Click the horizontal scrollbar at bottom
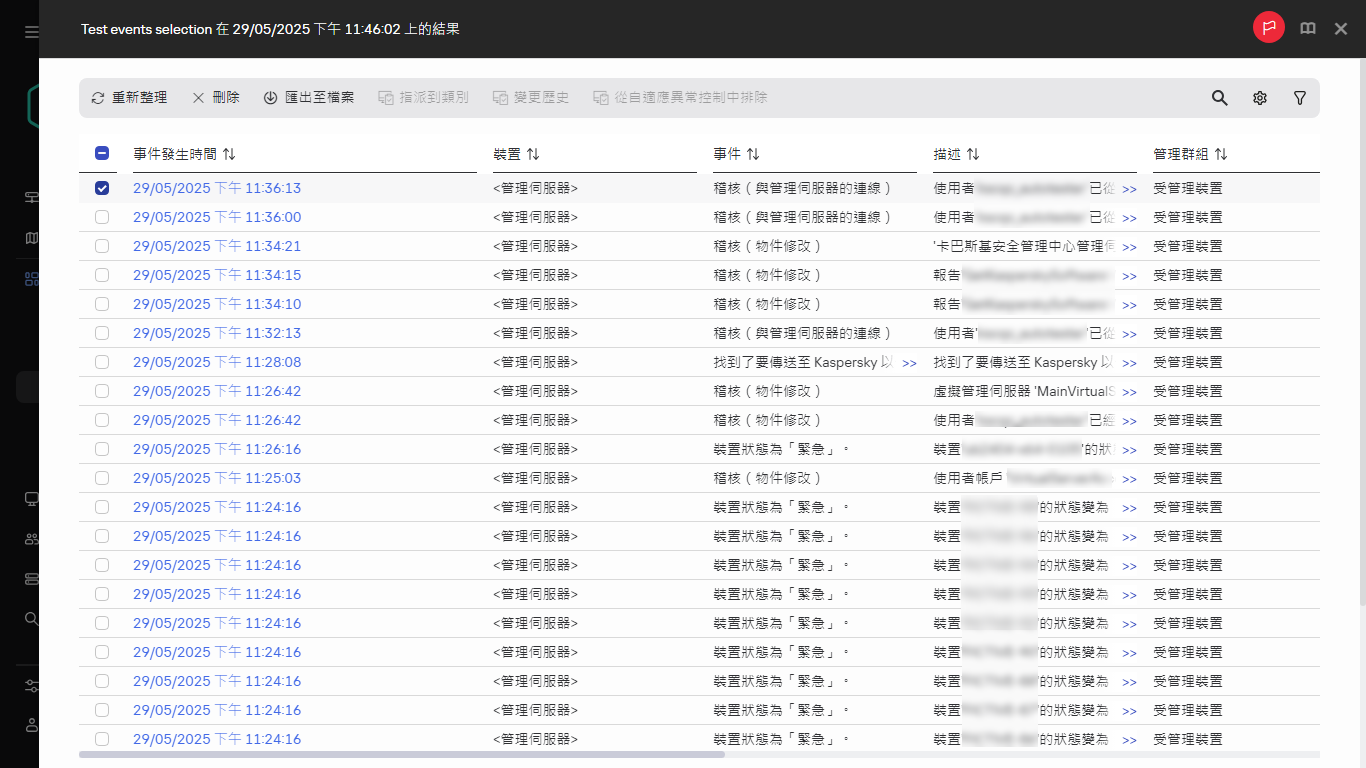 point(400,754)
